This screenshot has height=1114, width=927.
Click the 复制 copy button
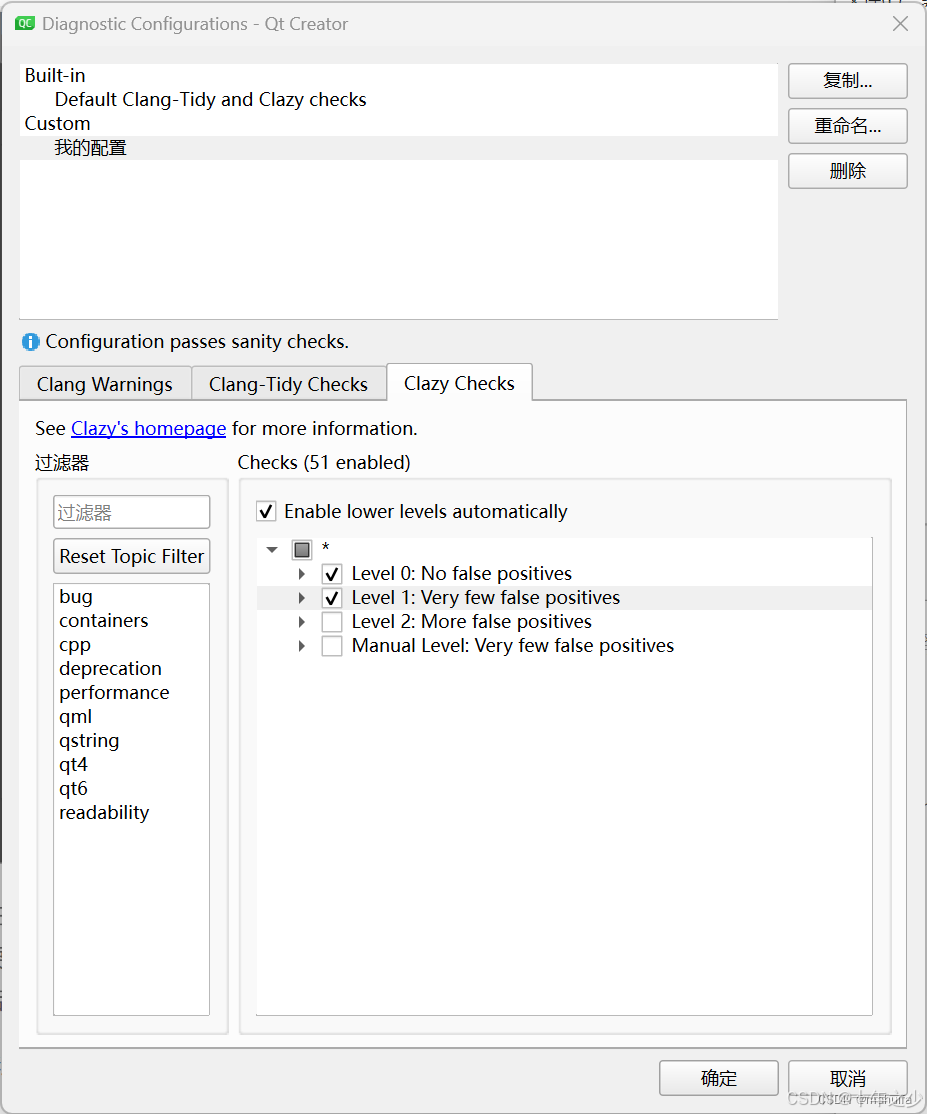(x=847, y=80)
